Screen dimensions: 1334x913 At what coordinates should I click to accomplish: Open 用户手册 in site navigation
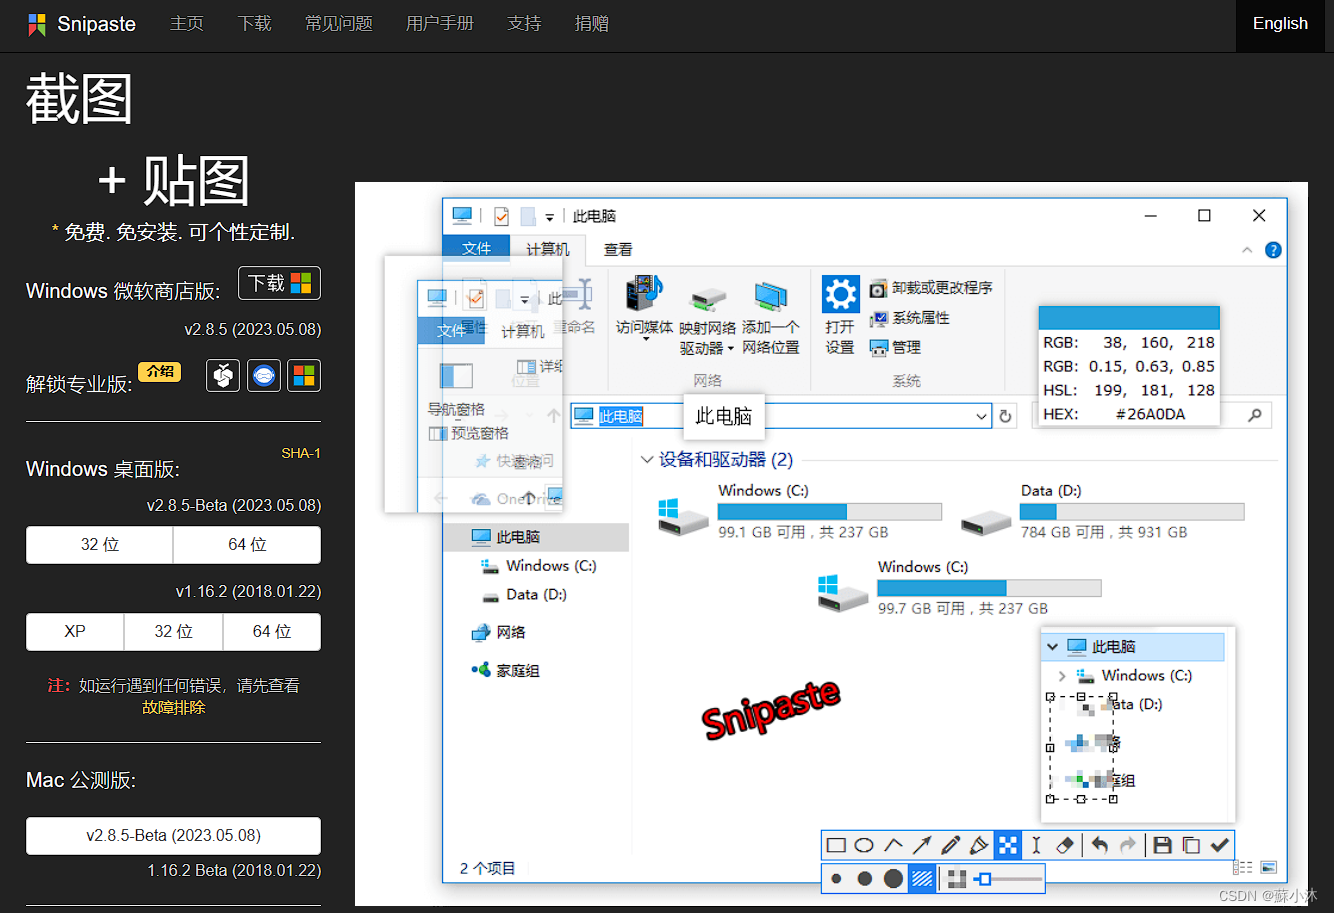440,23
